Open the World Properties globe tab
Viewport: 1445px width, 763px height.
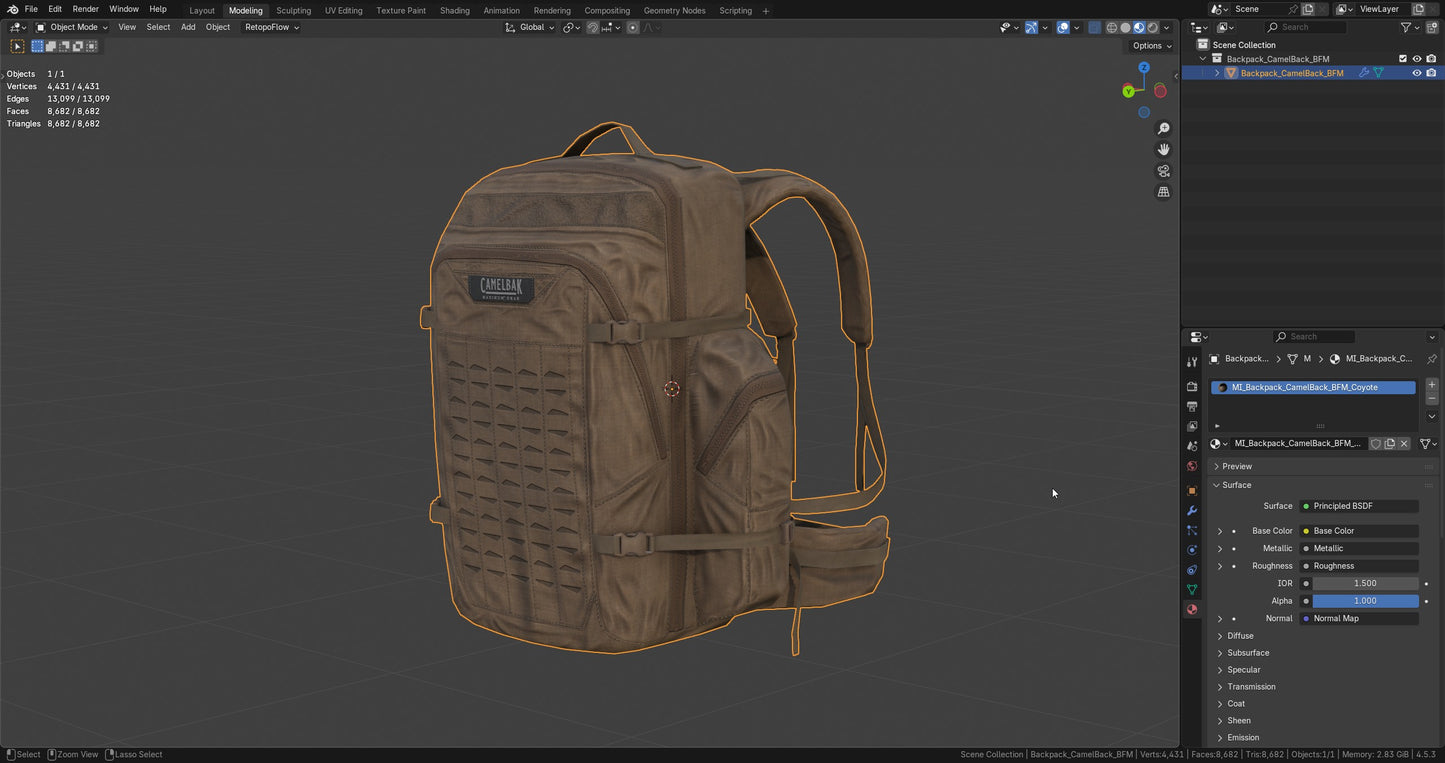coord(1191,467)
